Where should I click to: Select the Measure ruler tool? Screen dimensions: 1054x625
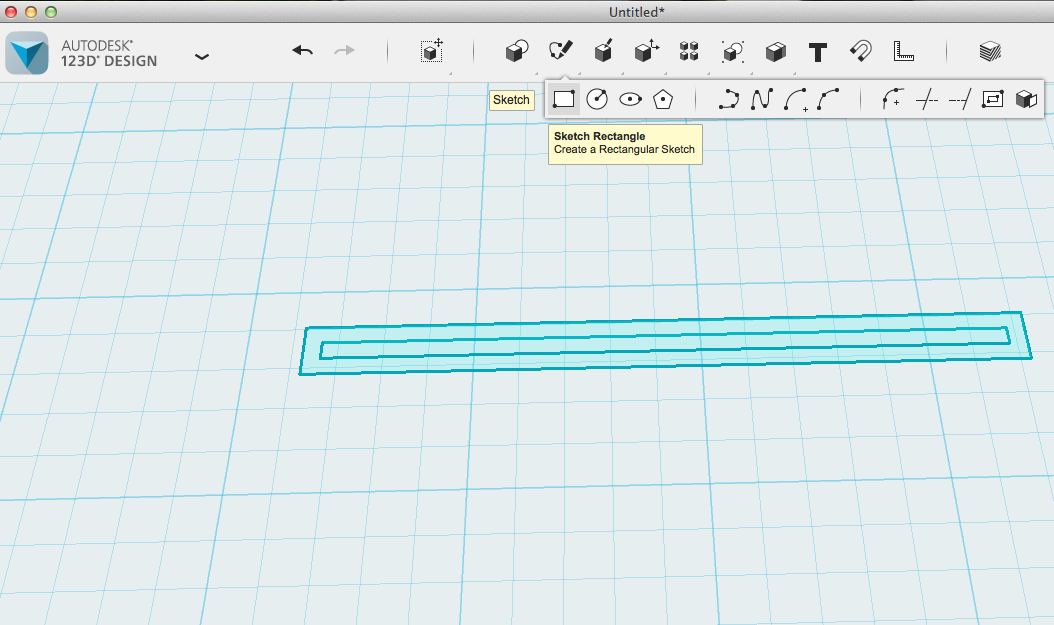coord(903,51)
